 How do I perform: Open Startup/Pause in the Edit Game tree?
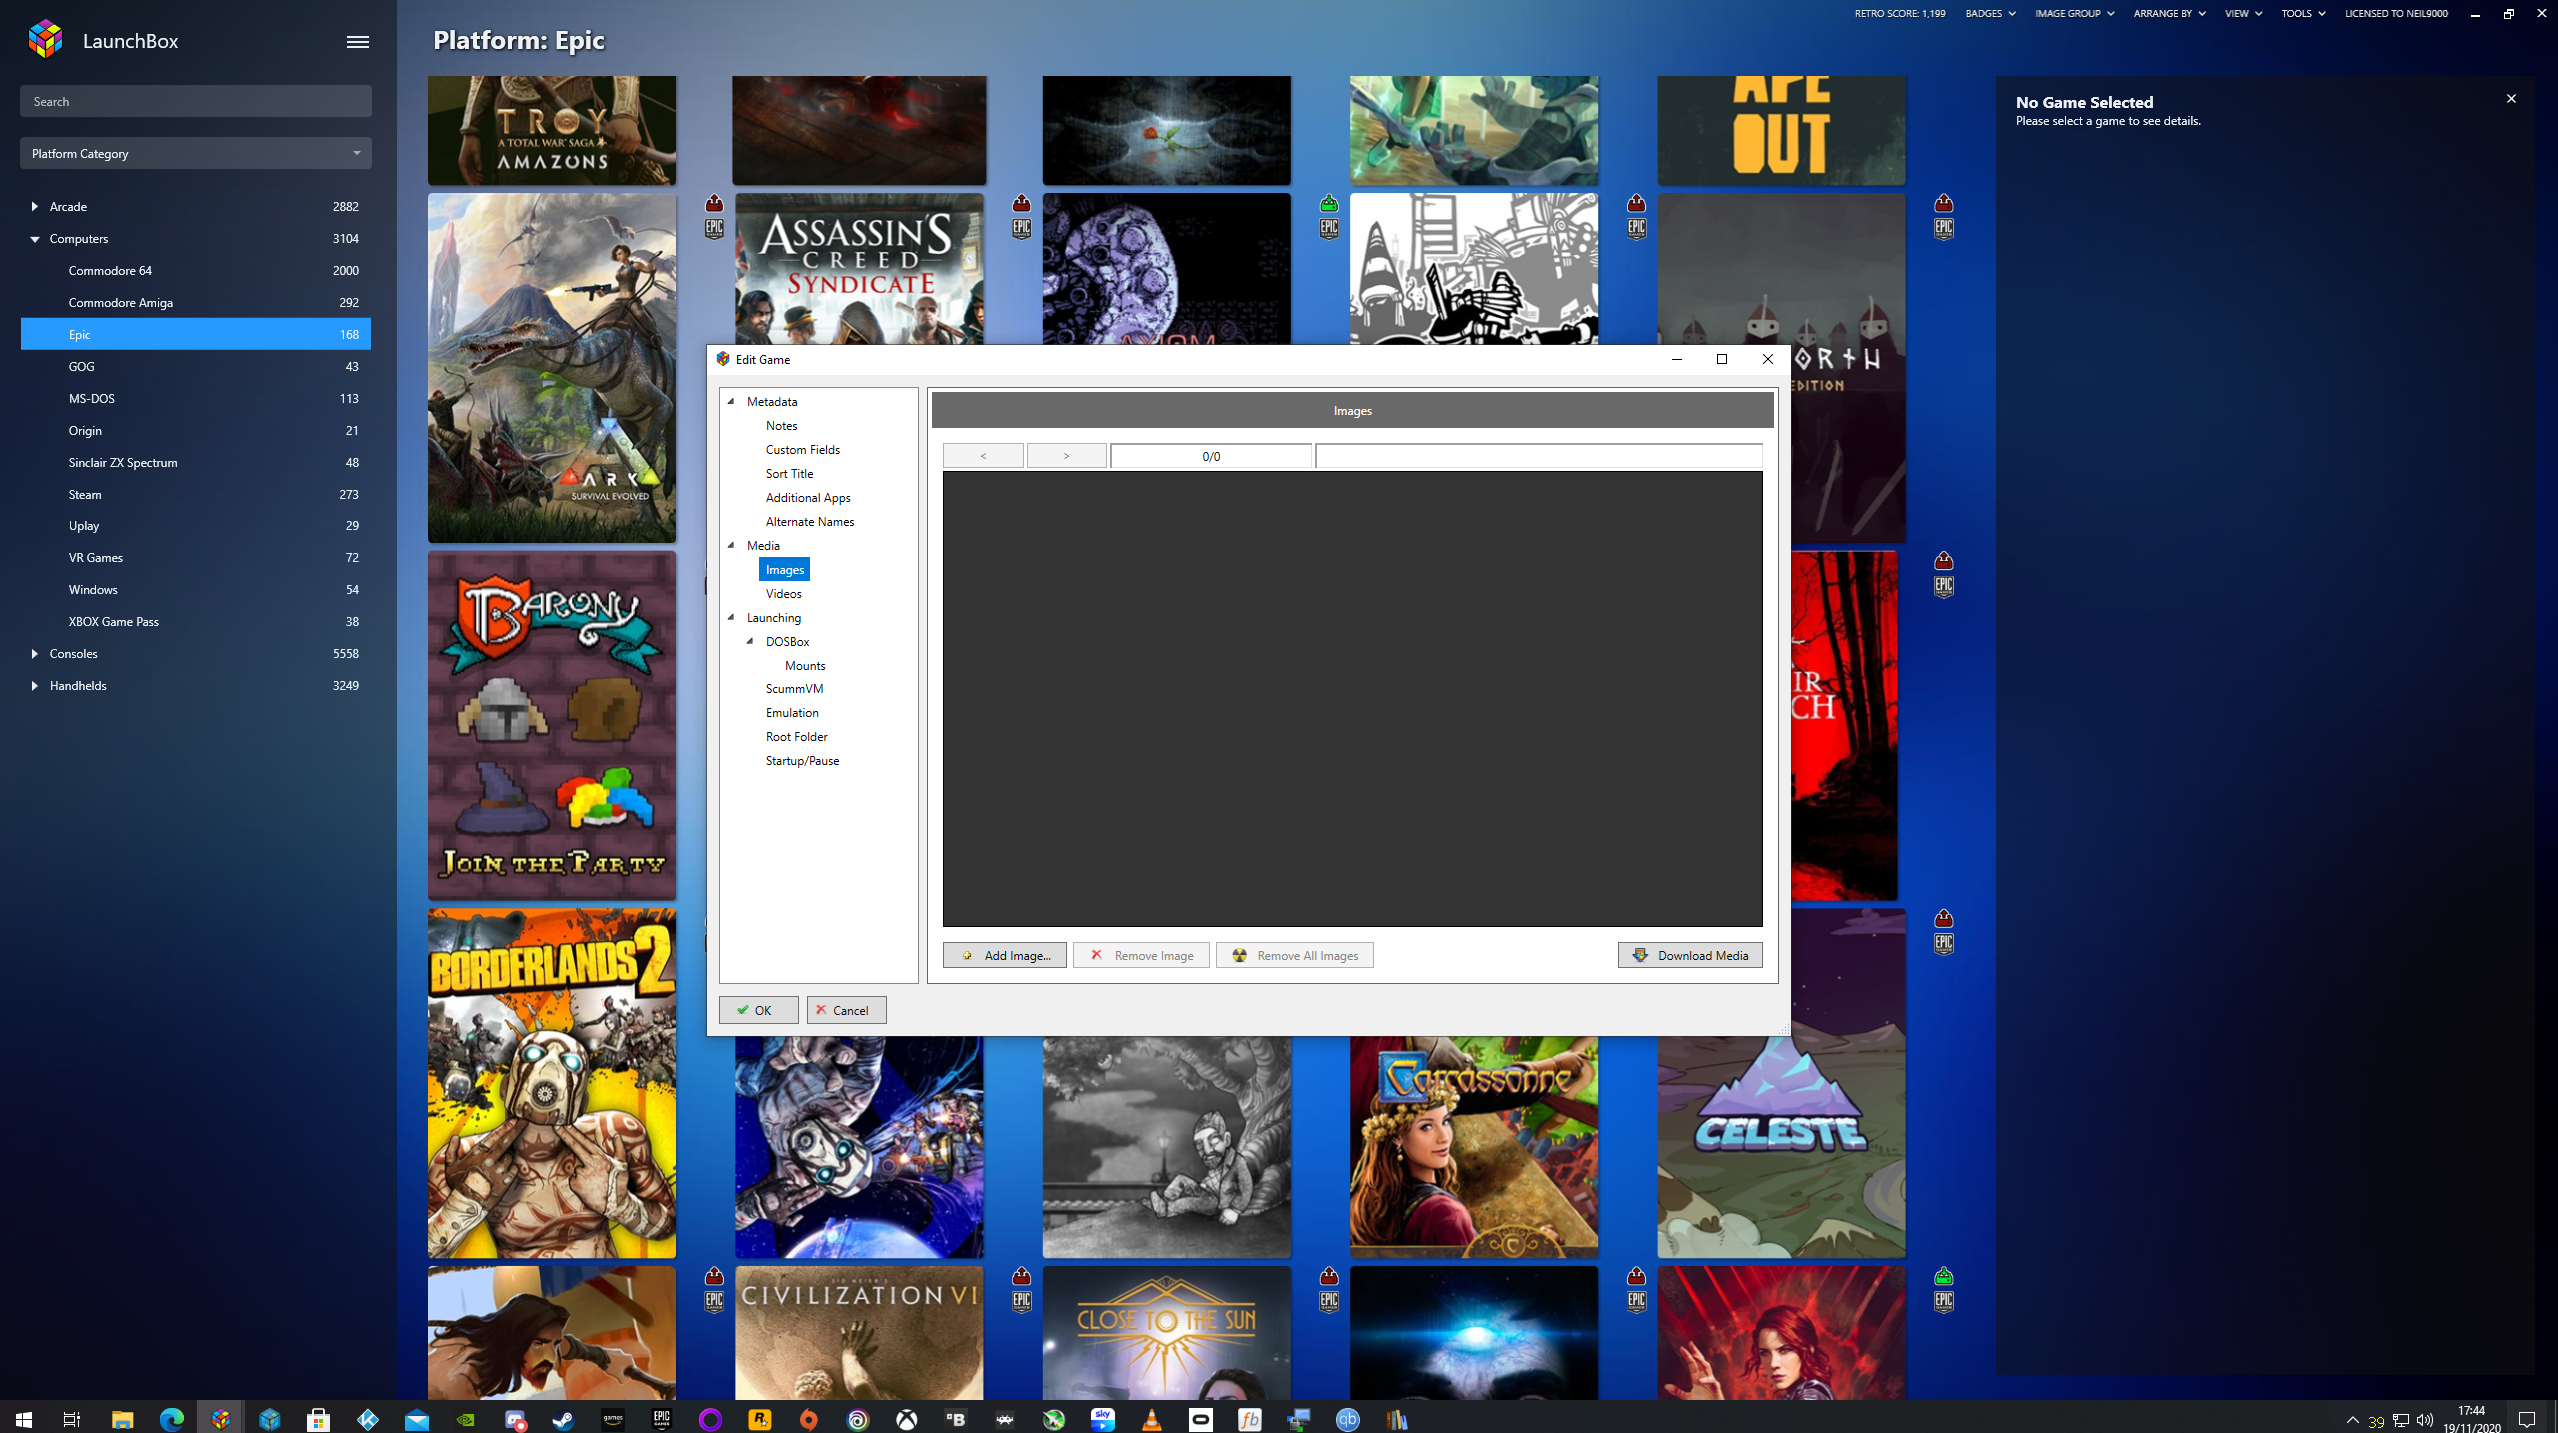(802, 760)
